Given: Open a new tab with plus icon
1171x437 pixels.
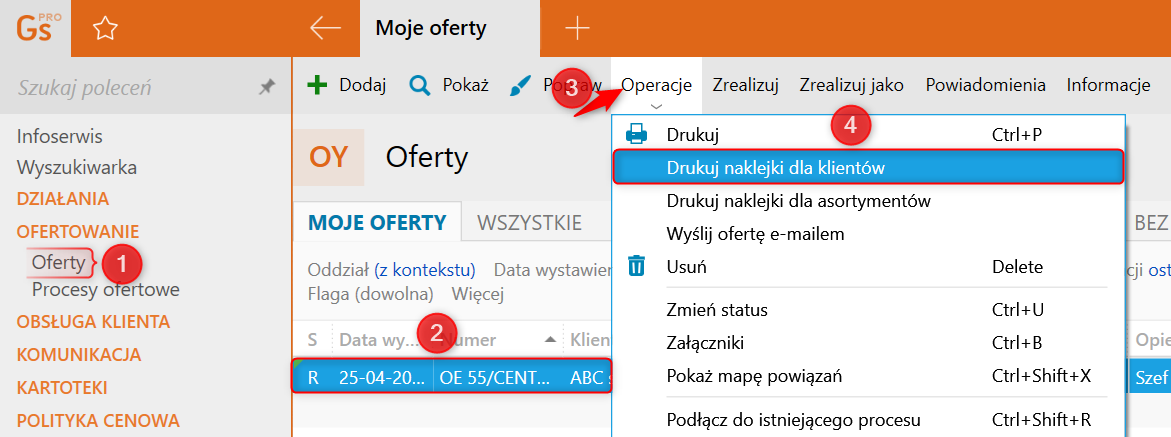Looking at the screenshot, I should 577,28.
